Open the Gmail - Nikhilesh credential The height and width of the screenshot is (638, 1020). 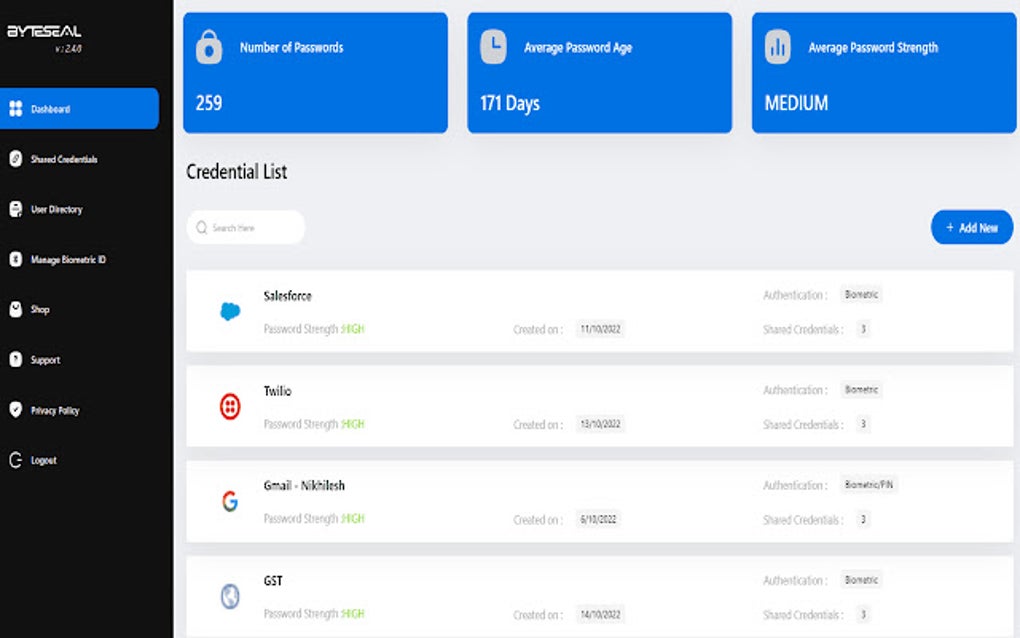coord(304,486)
